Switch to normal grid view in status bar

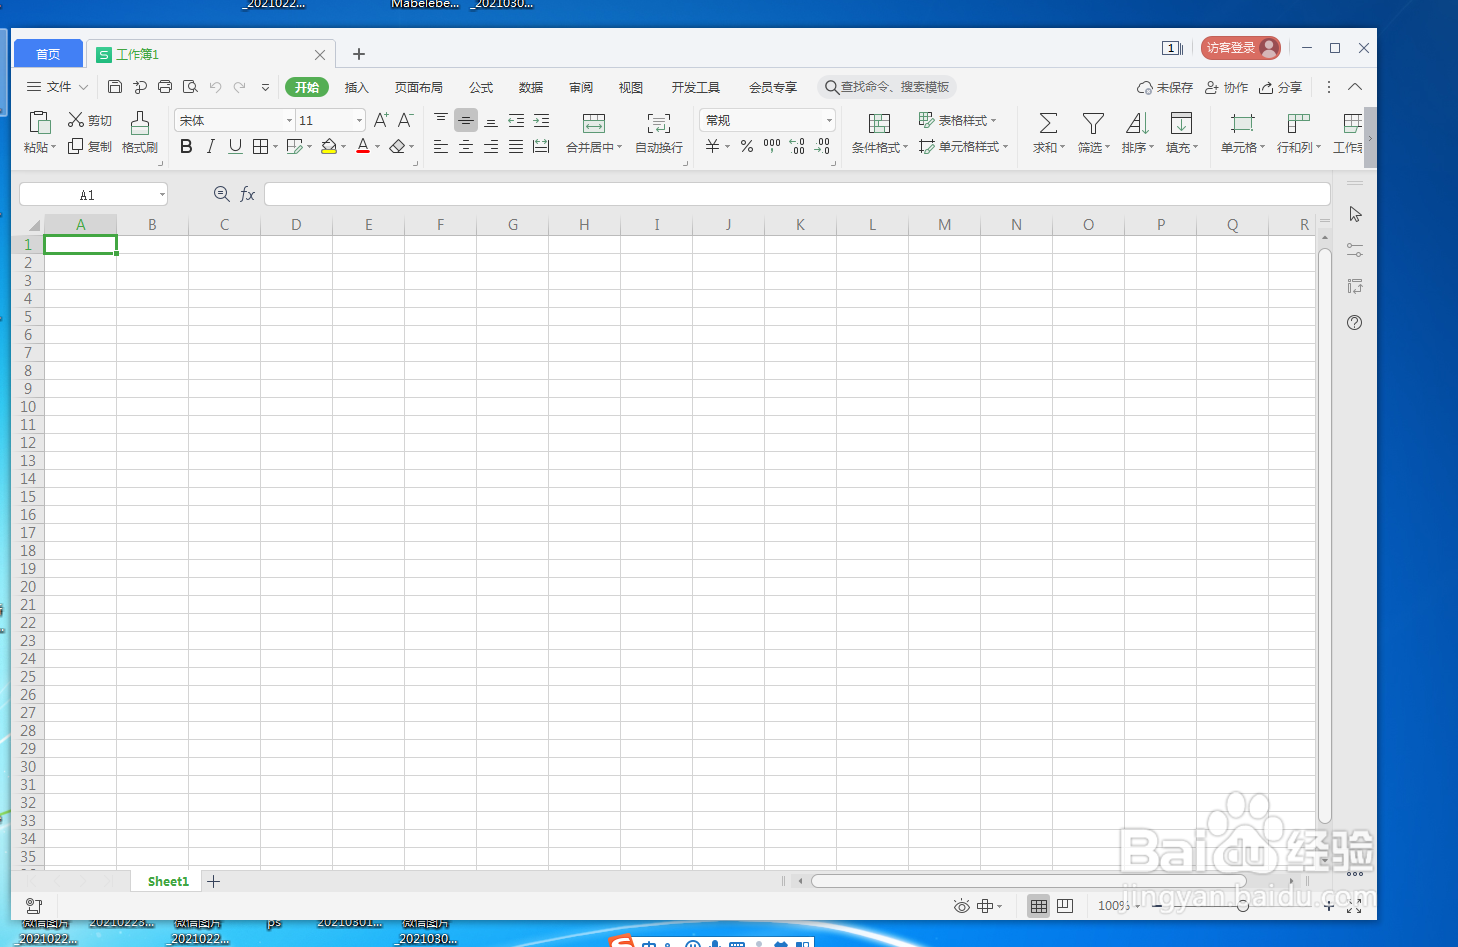click(x=1039, y=906)
